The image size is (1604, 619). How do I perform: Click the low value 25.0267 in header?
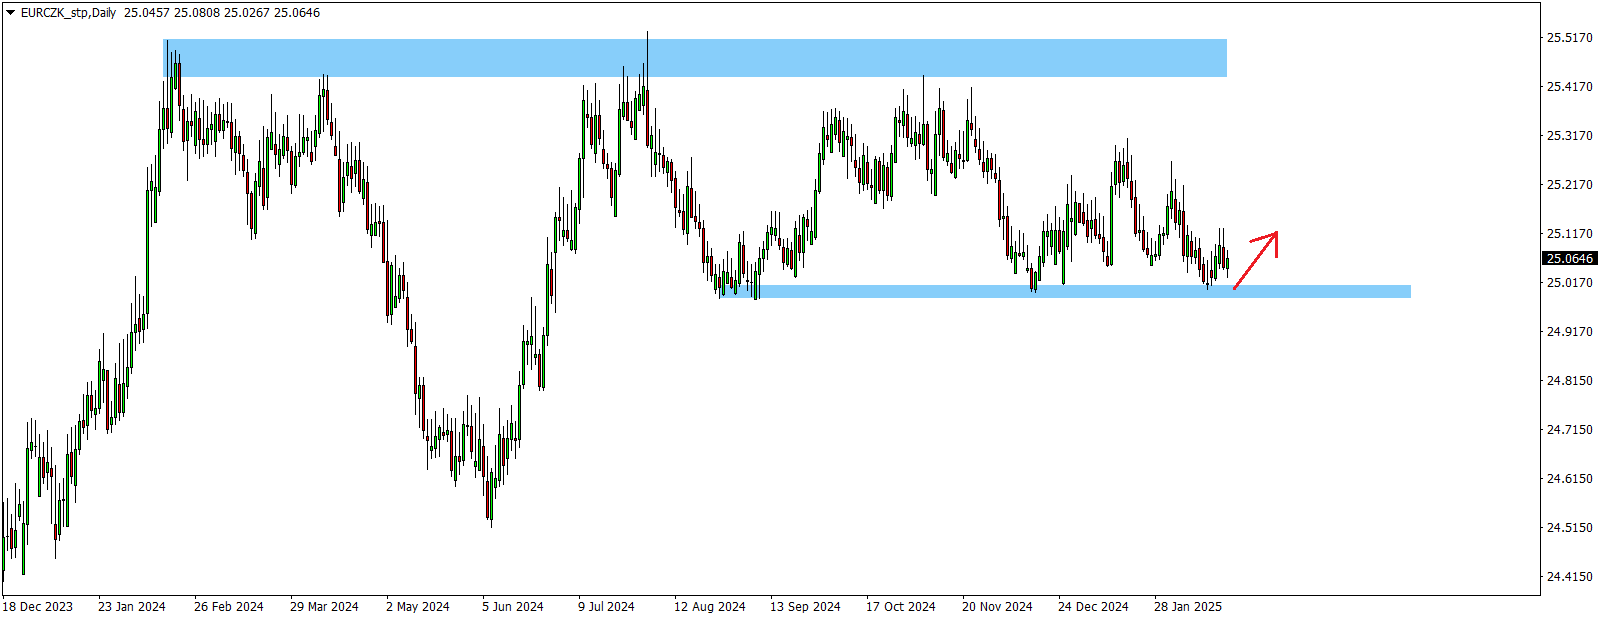[x=247, y=13]
